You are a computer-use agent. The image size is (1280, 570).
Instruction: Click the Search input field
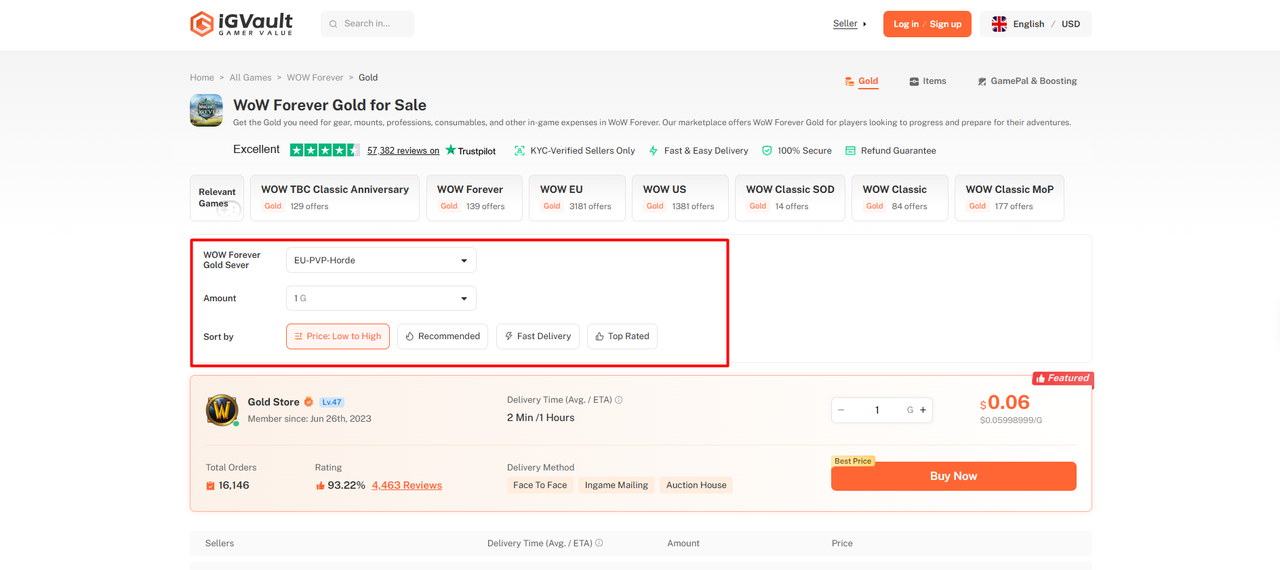367,24
